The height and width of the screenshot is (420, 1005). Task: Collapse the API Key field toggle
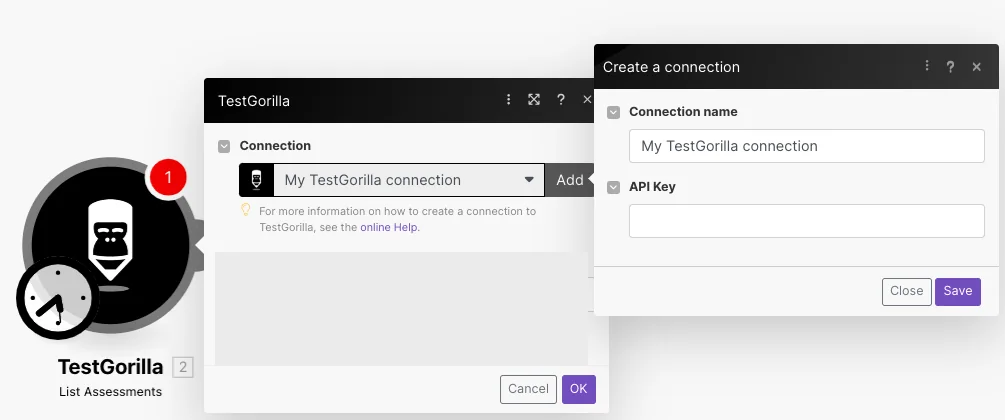(613, 187)
